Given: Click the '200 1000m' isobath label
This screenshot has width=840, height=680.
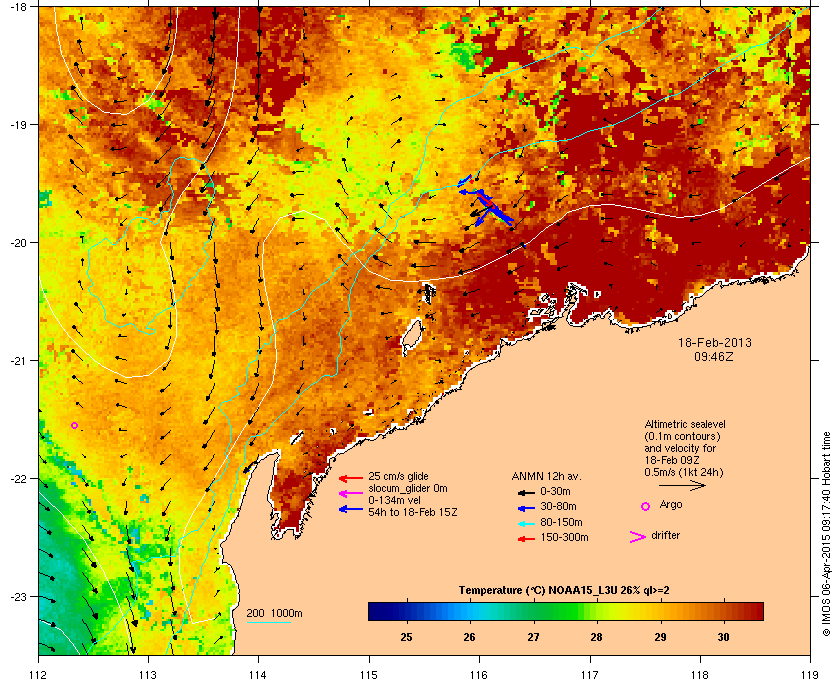Looking at the screenshot, I should tap(274, 613).
